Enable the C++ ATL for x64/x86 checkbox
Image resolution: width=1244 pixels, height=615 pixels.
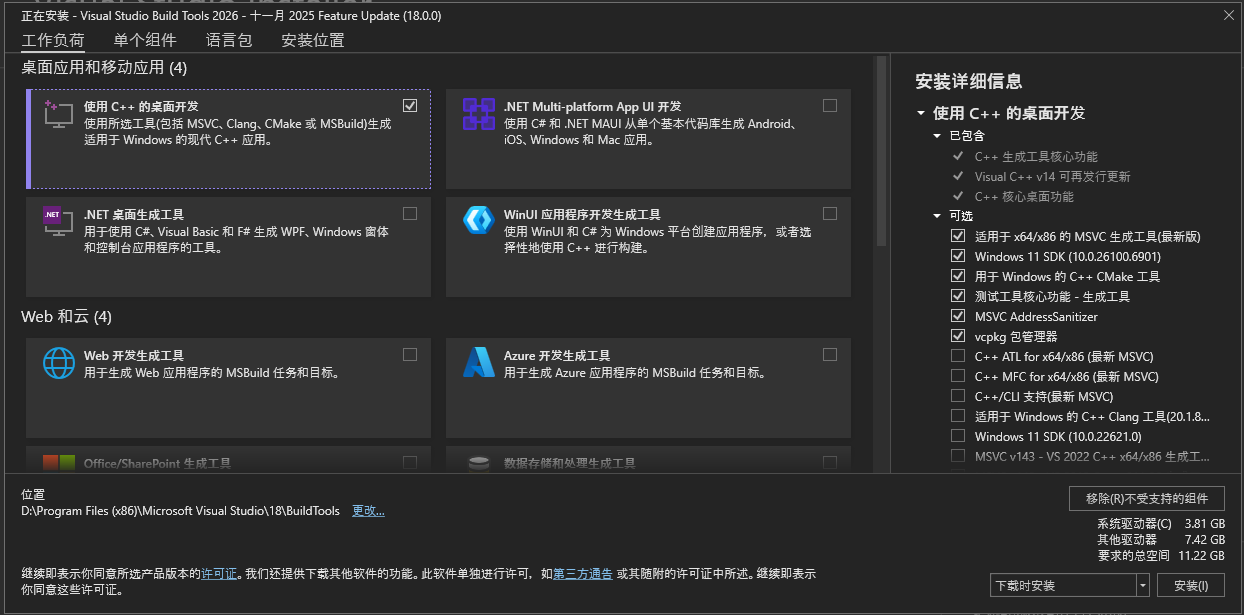[x=958, y=356]
